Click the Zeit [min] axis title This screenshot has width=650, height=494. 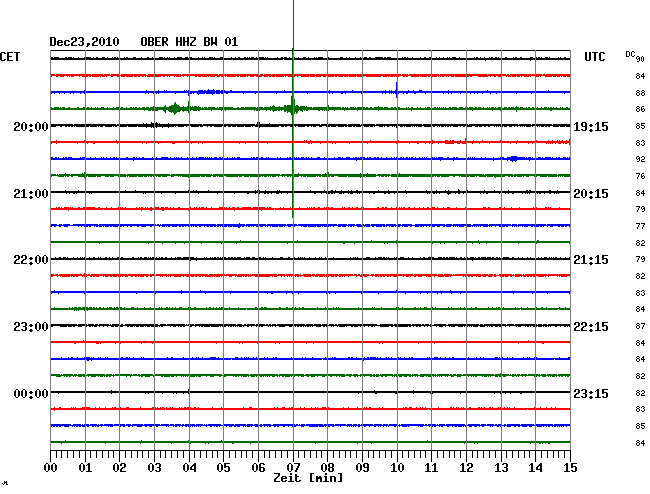point(308,478)
